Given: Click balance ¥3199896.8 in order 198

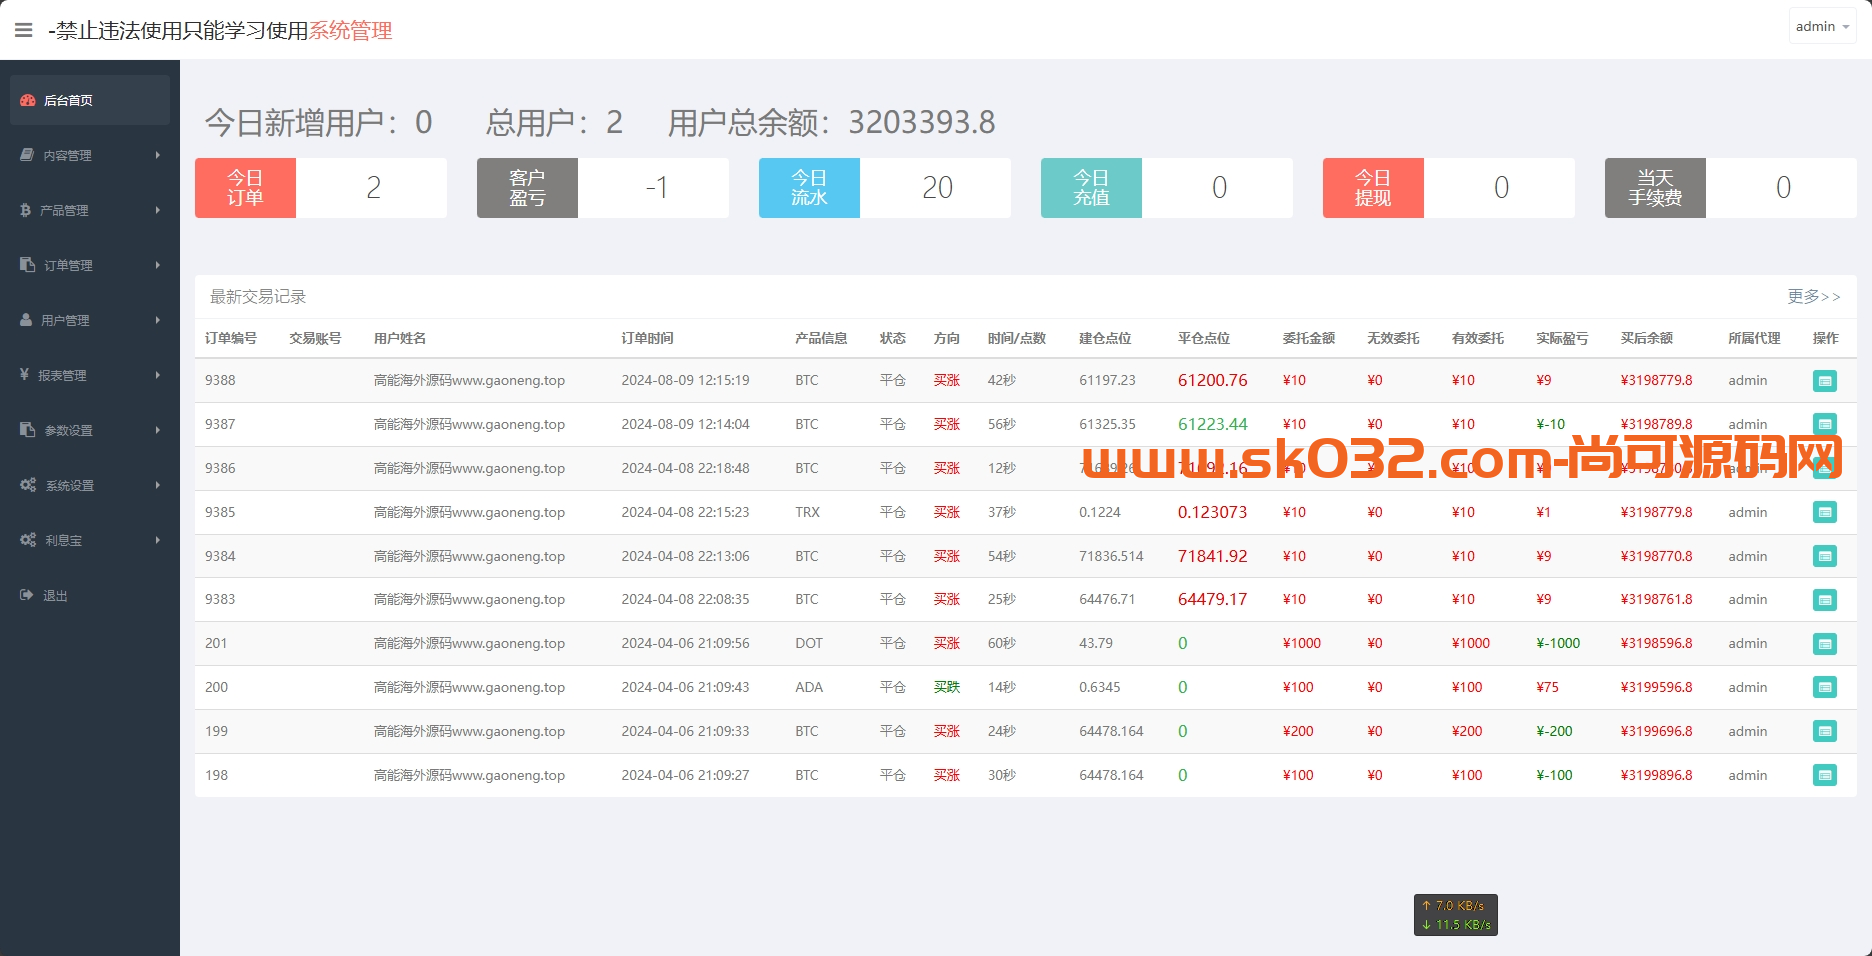Looking at the screenshot, I should (1656, 775).
